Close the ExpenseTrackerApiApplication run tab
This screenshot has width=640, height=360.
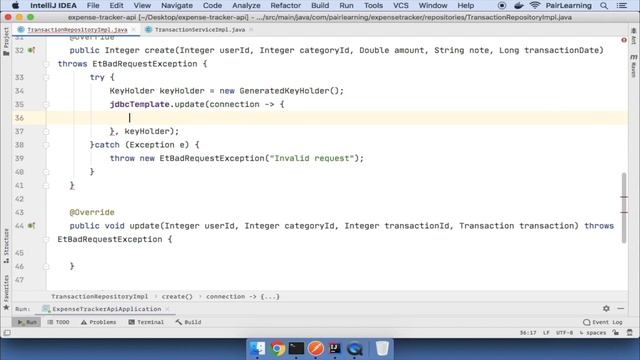point(167,309)
